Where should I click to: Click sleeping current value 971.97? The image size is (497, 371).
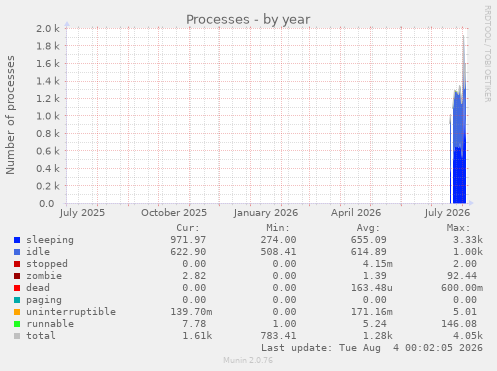[x=188, y=240]
